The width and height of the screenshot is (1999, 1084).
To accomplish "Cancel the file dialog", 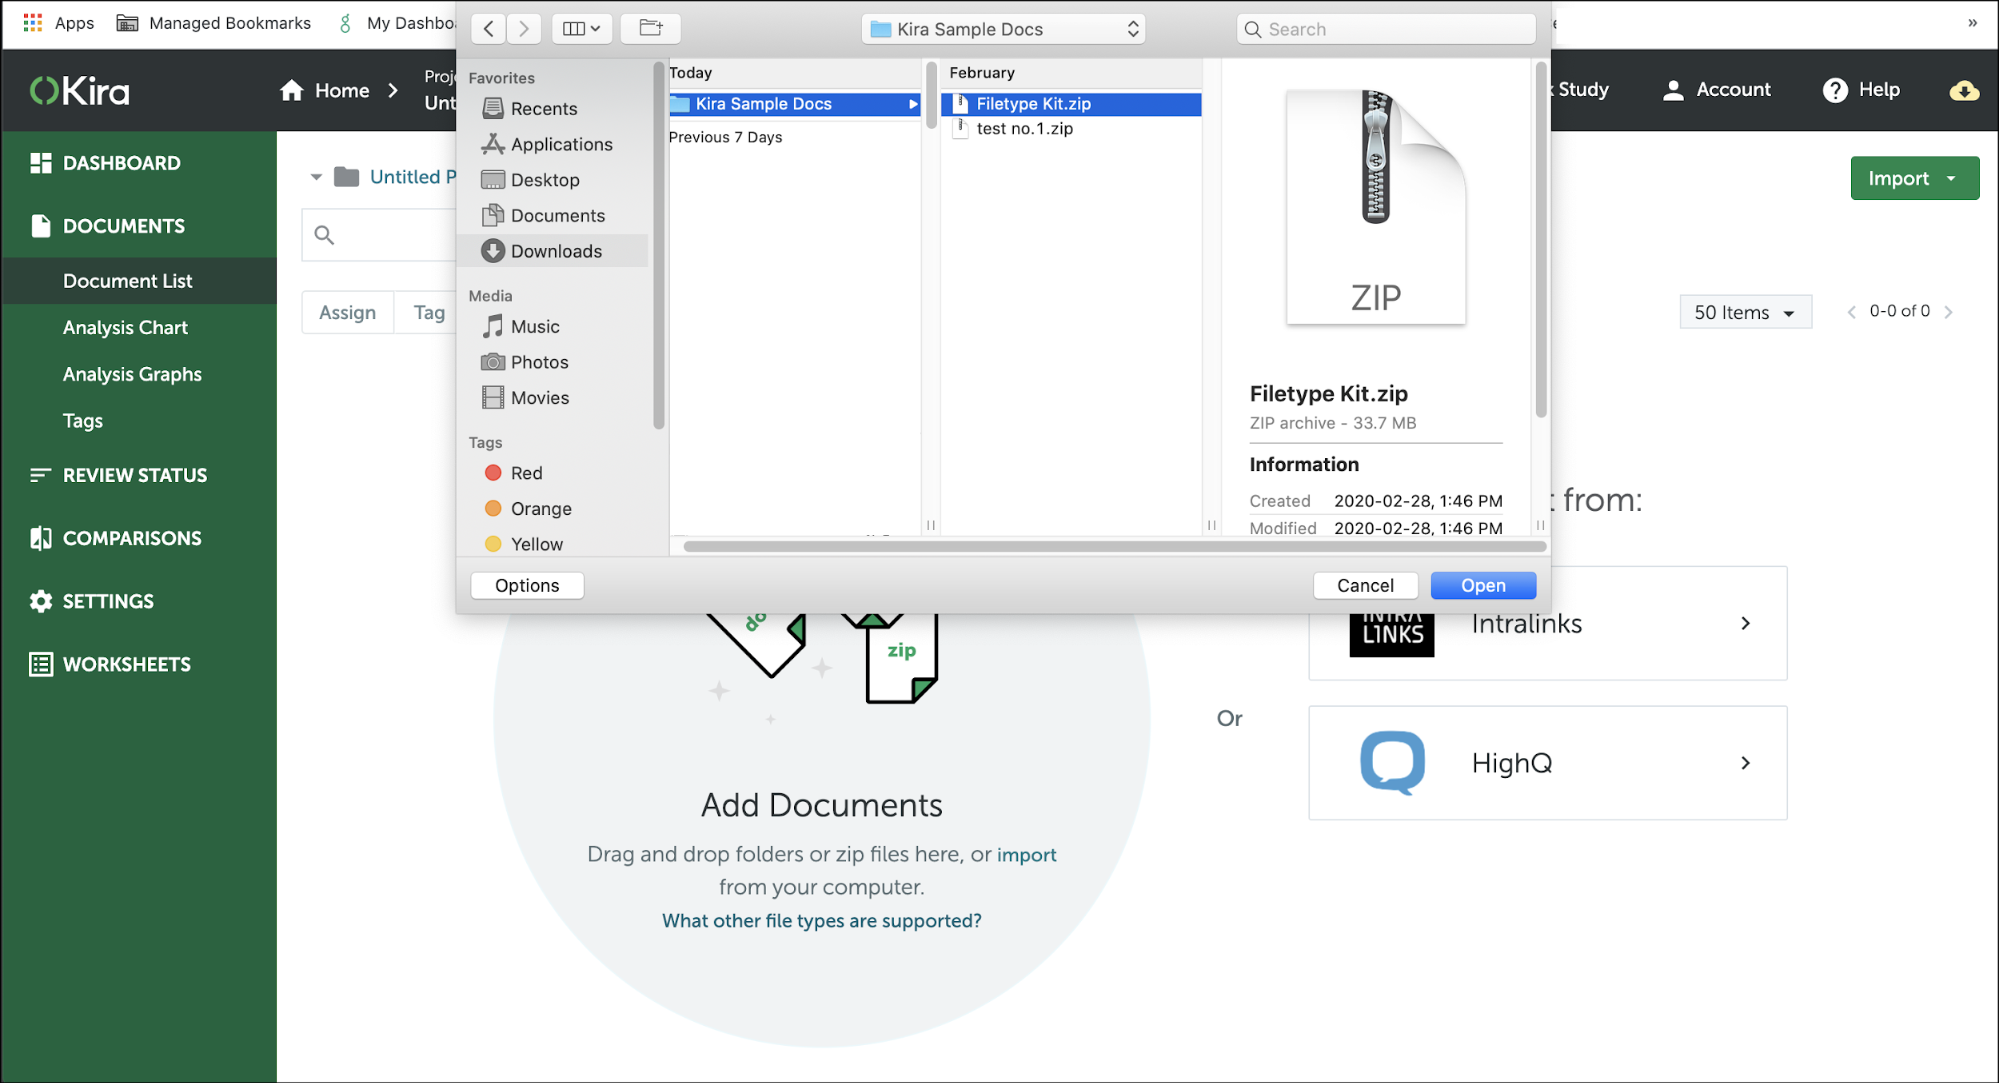I will click(1365, 585).
